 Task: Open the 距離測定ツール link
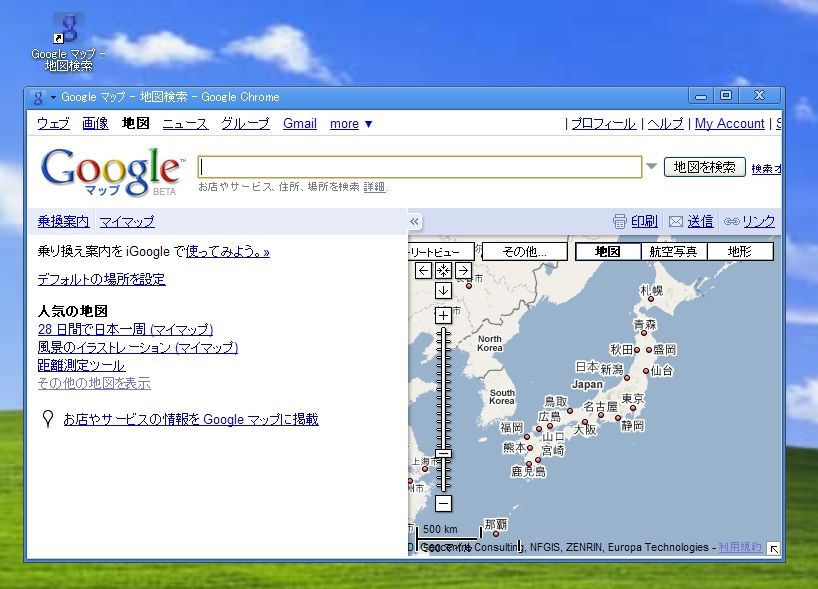pyautogui.click(x=81, y=365)
